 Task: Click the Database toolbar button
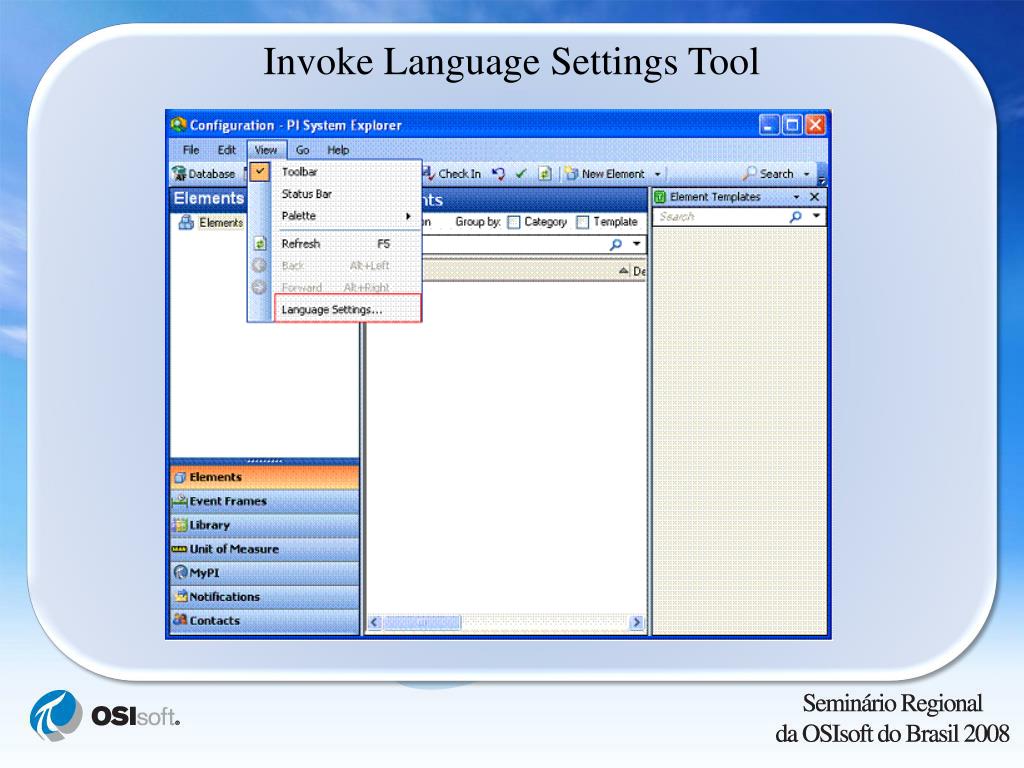coord(204,174)
